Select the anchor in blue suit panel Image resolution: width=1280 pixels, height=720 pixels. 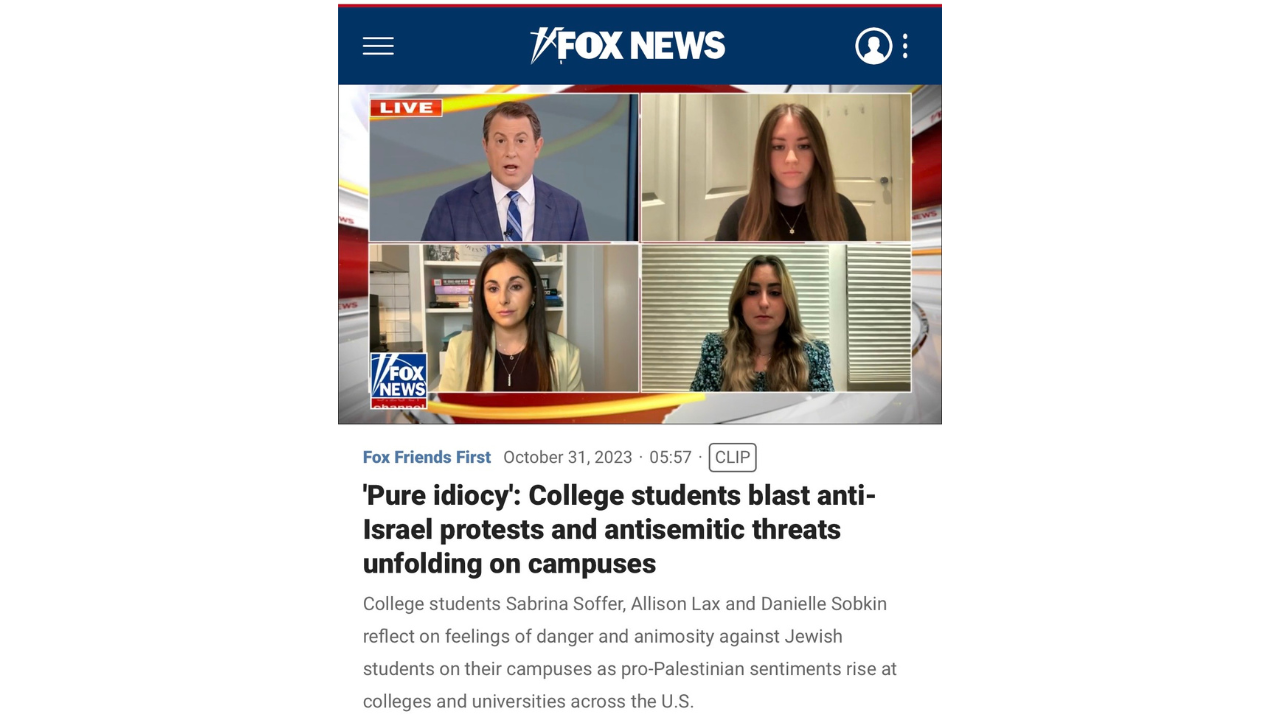[504, 168]
